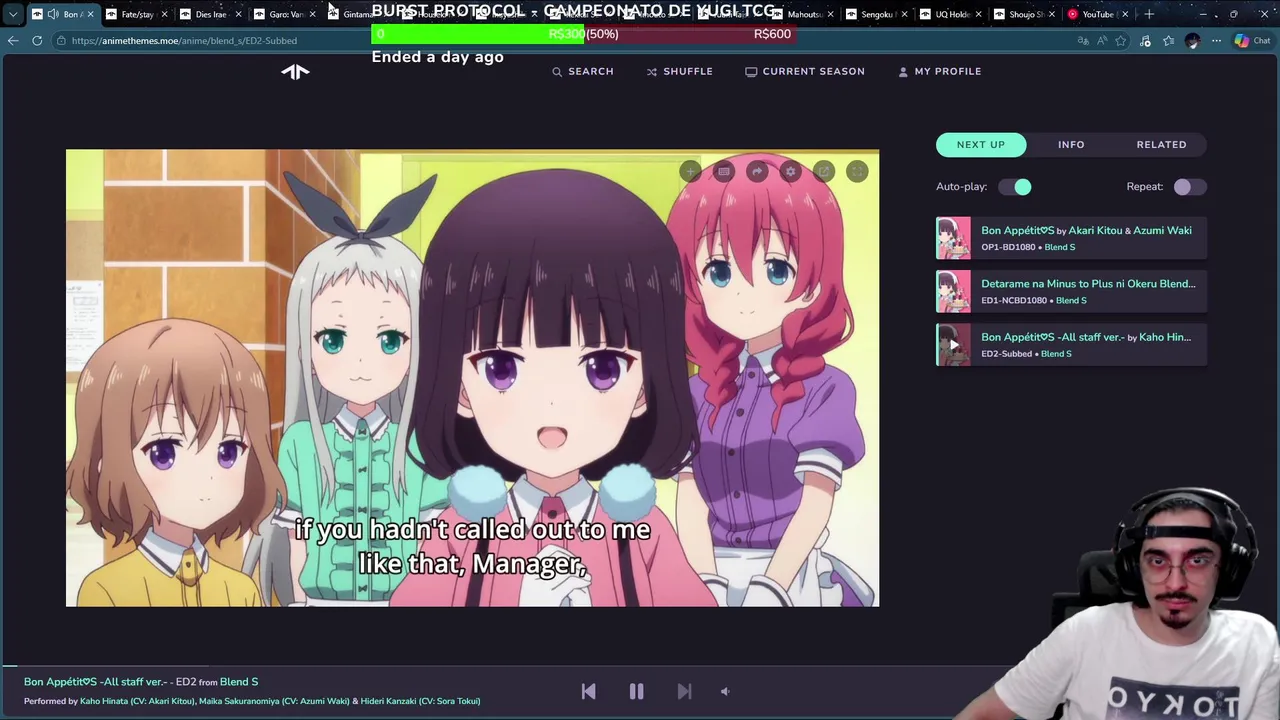Click the OP1-BD1080 queue thumbnail

(953, 238)
